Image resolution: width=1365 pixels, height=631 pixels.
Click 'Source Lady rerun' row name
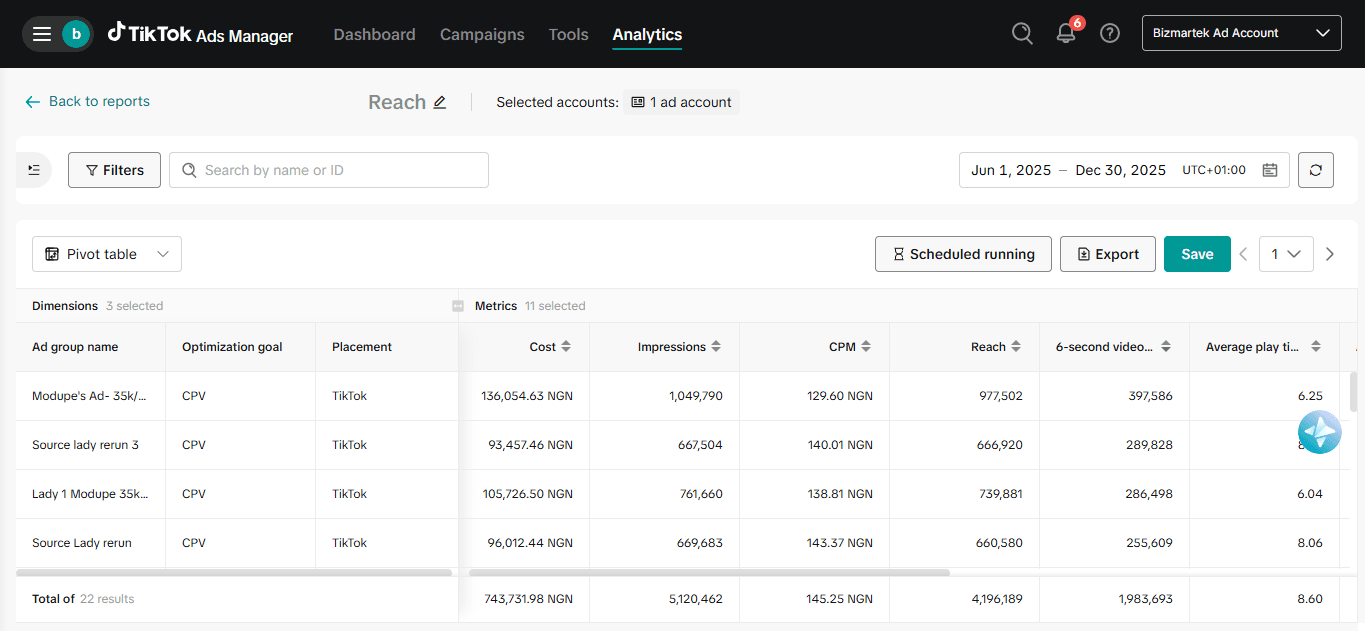(82, 543)
